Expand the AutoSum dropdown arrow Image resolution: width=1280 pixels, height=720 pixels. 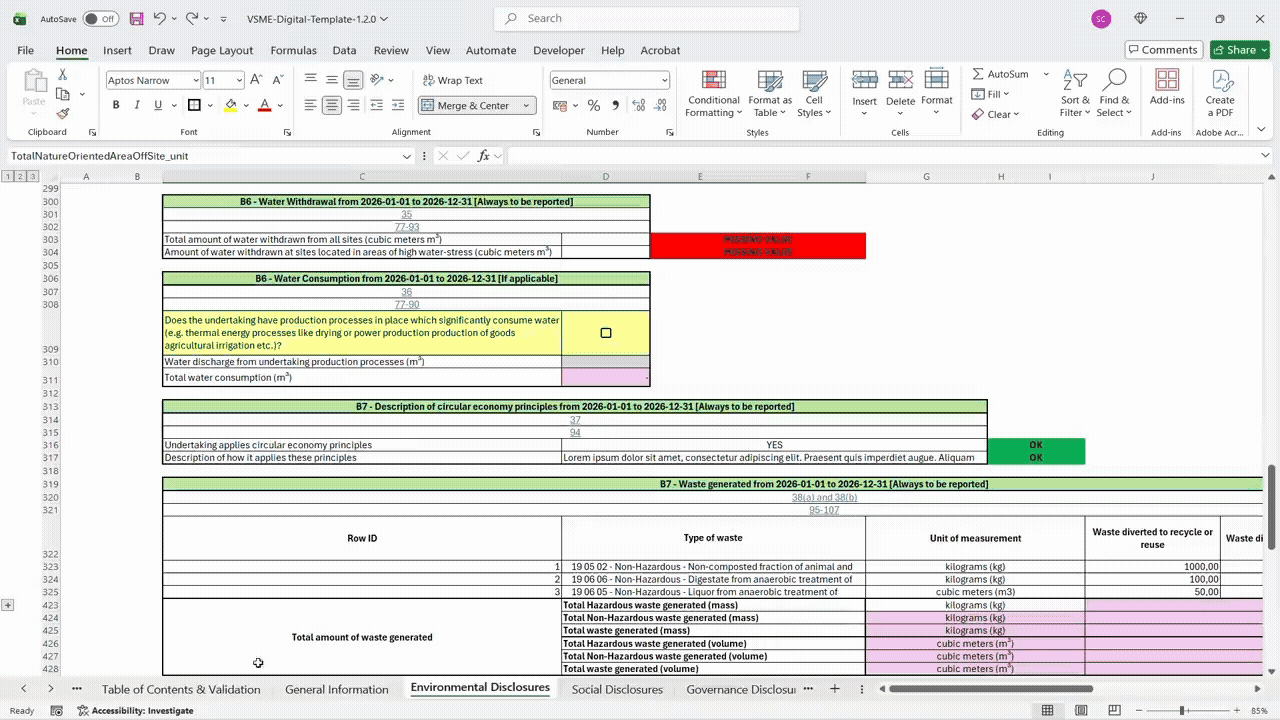click(x=1046, y=74)
